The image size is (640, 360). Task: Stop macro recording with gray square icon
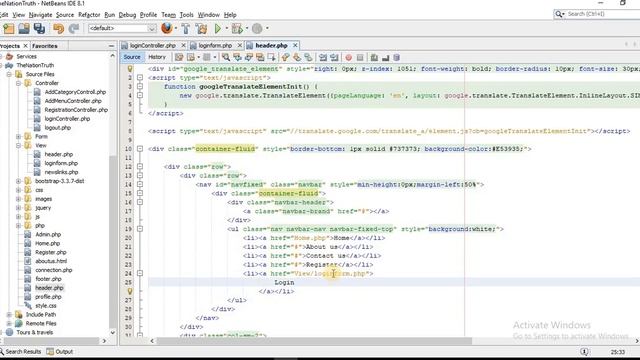tap(360, 57)
